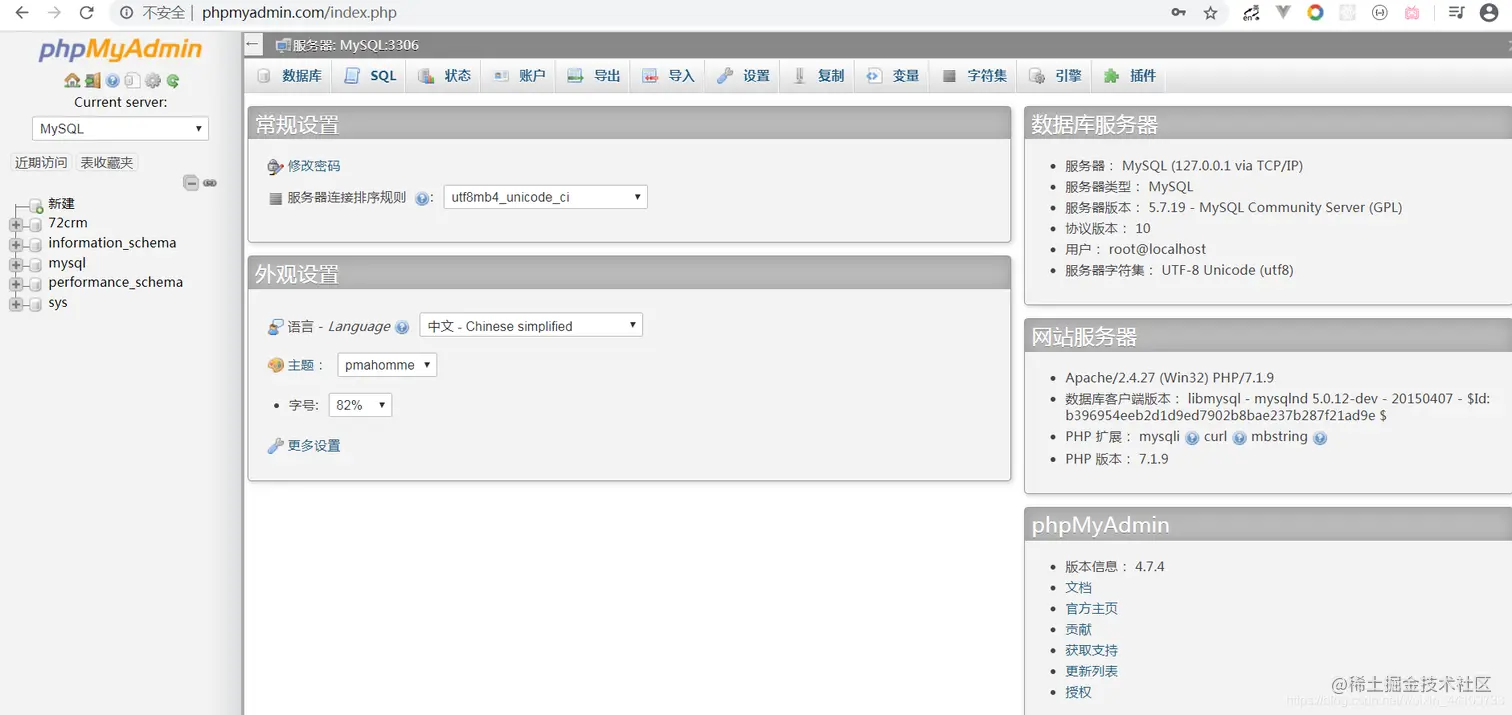Select the 72crm database name

(68, 223)
